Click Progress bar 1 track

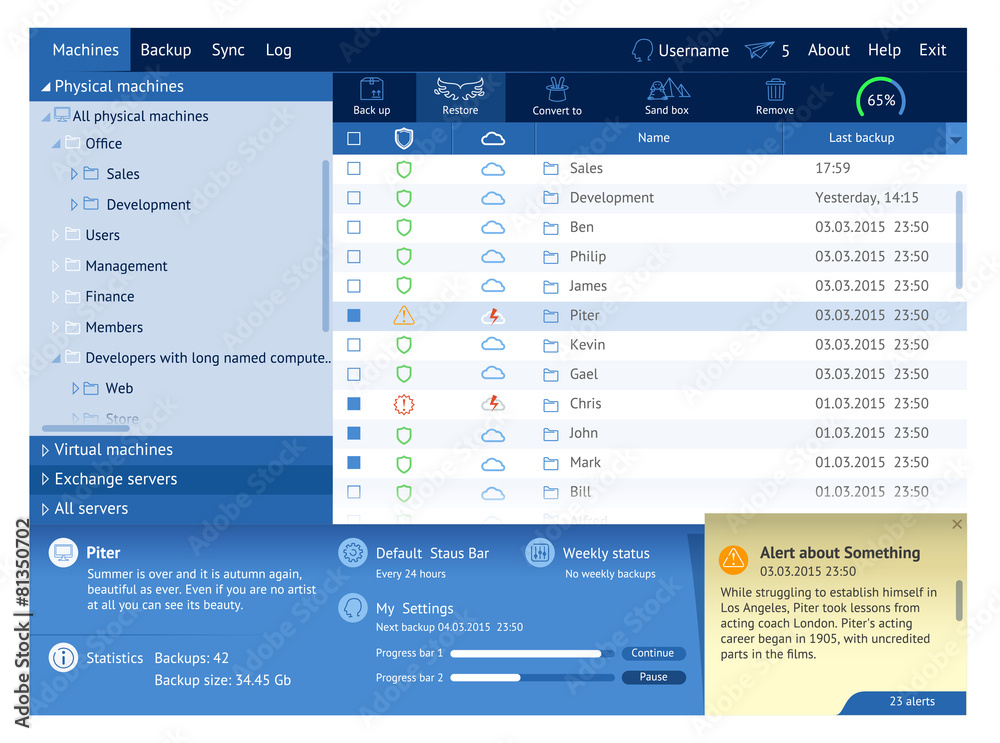tap(533, 654)
